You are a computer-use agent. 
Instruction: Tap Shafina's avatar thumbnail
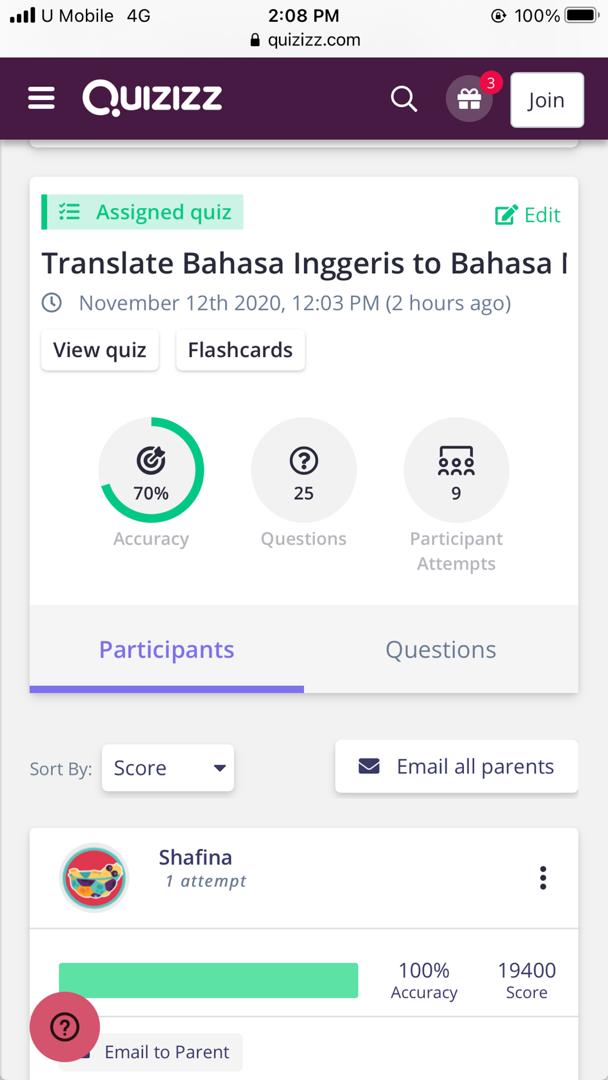click(x=93, y=878)
